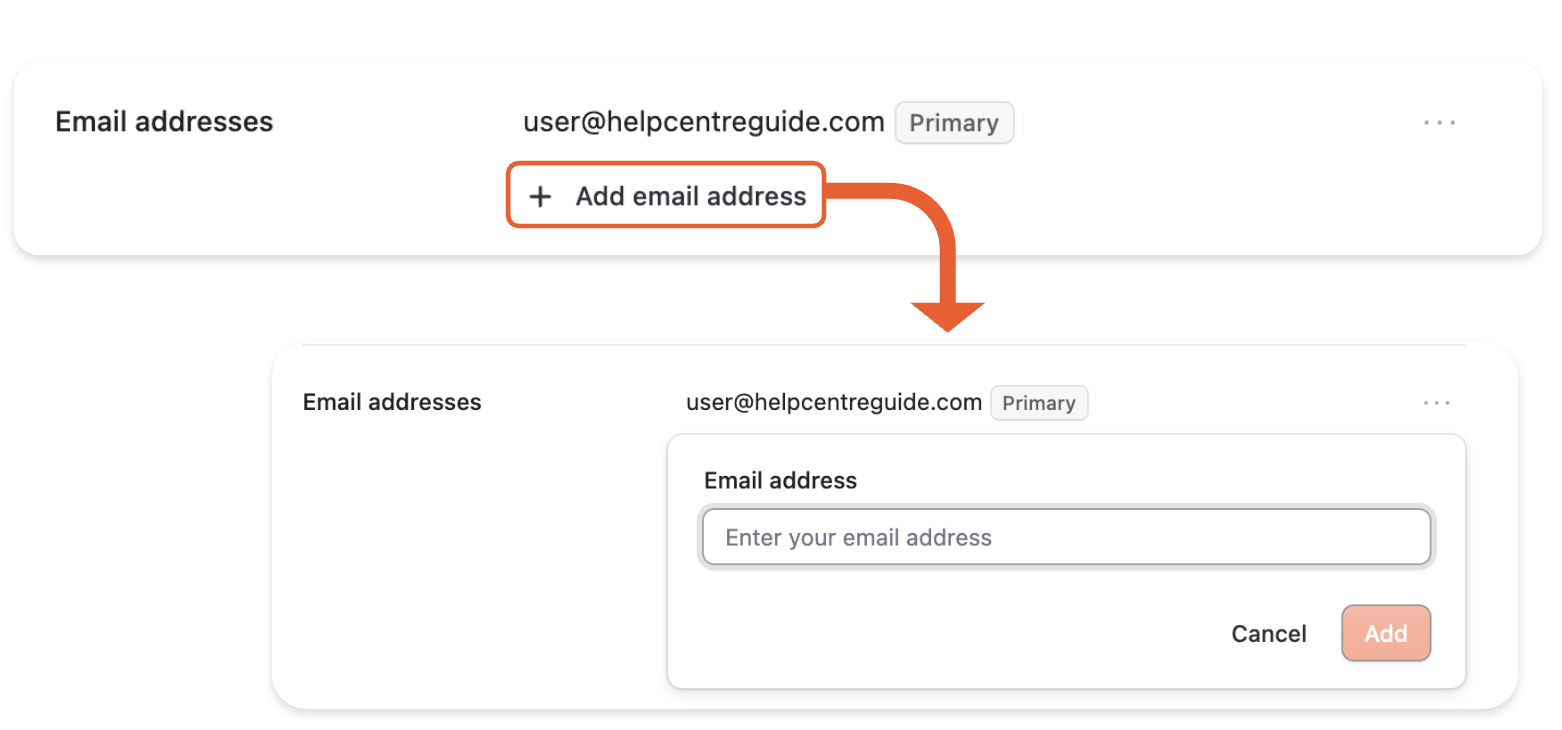
Task: Open the three-dots menu in the lower card
Action: click(1437, 403)
